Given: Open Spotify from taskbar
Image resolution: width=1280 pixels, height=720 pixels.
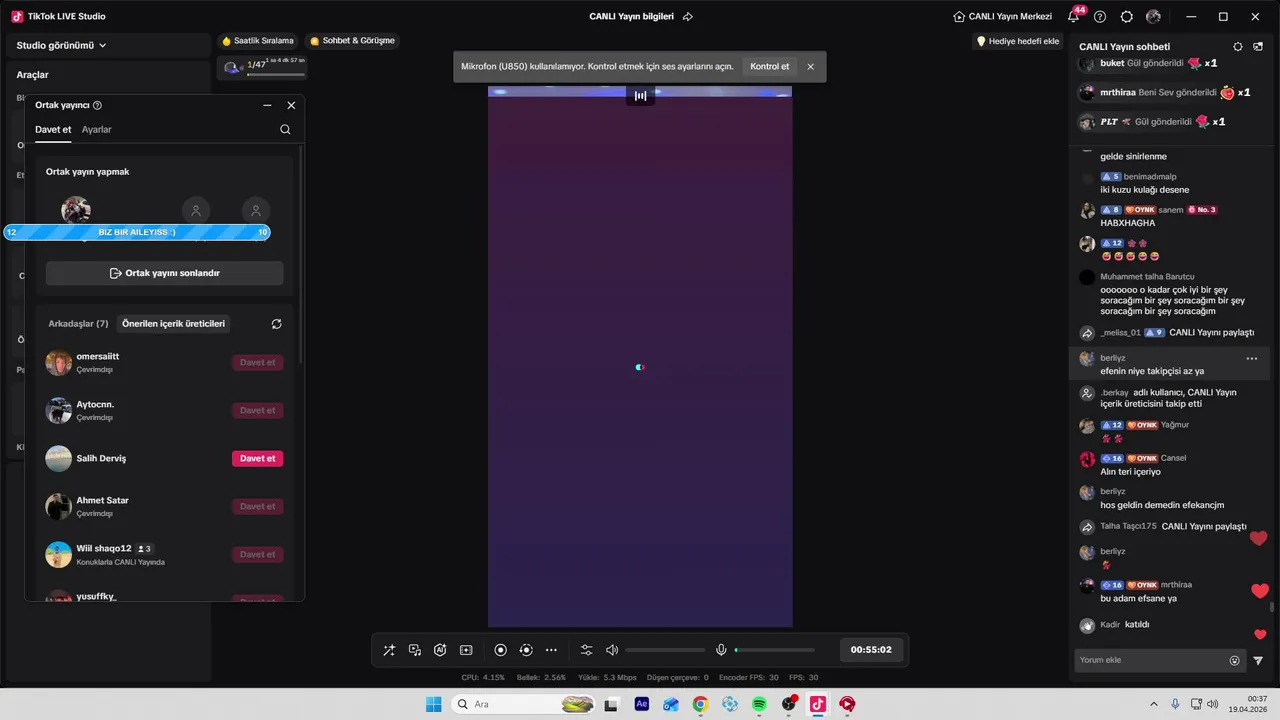Looking at the screenshot, I should point(759,704).
